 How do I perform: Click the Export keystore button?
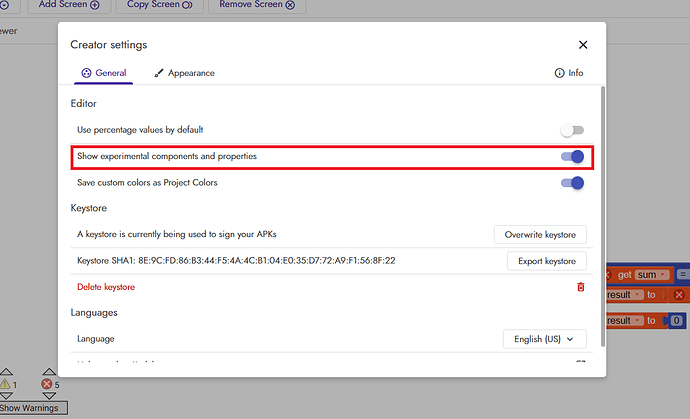point(540,261)
